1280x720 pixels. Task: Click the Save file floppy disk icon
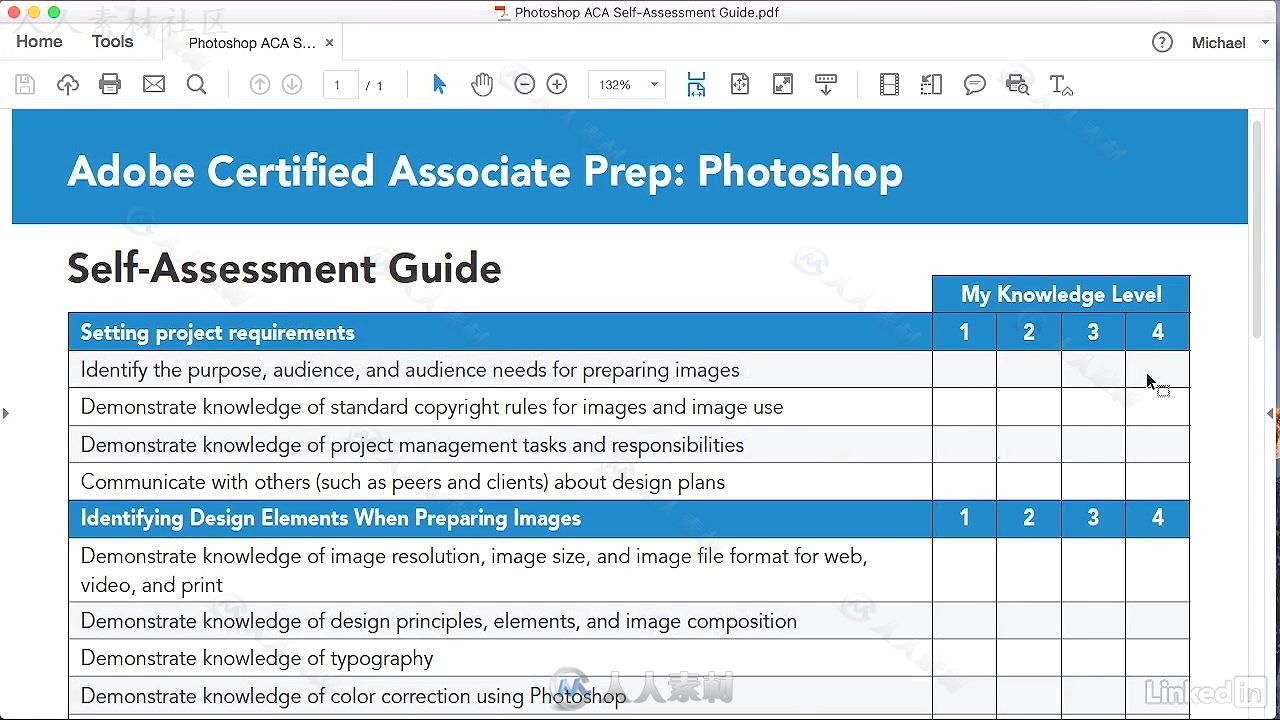coord(25,85)
